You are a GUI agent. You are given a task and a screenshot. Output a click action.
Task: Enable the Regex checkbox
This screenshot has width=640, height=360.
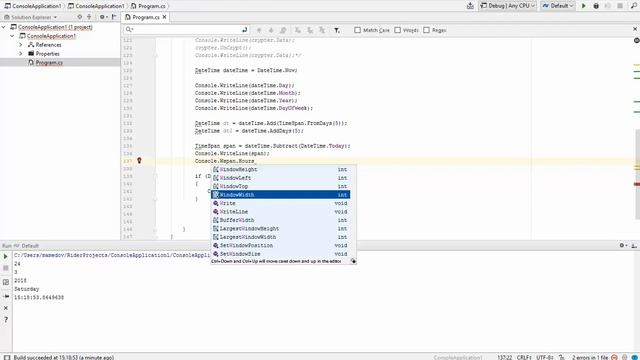click(427, 30)
